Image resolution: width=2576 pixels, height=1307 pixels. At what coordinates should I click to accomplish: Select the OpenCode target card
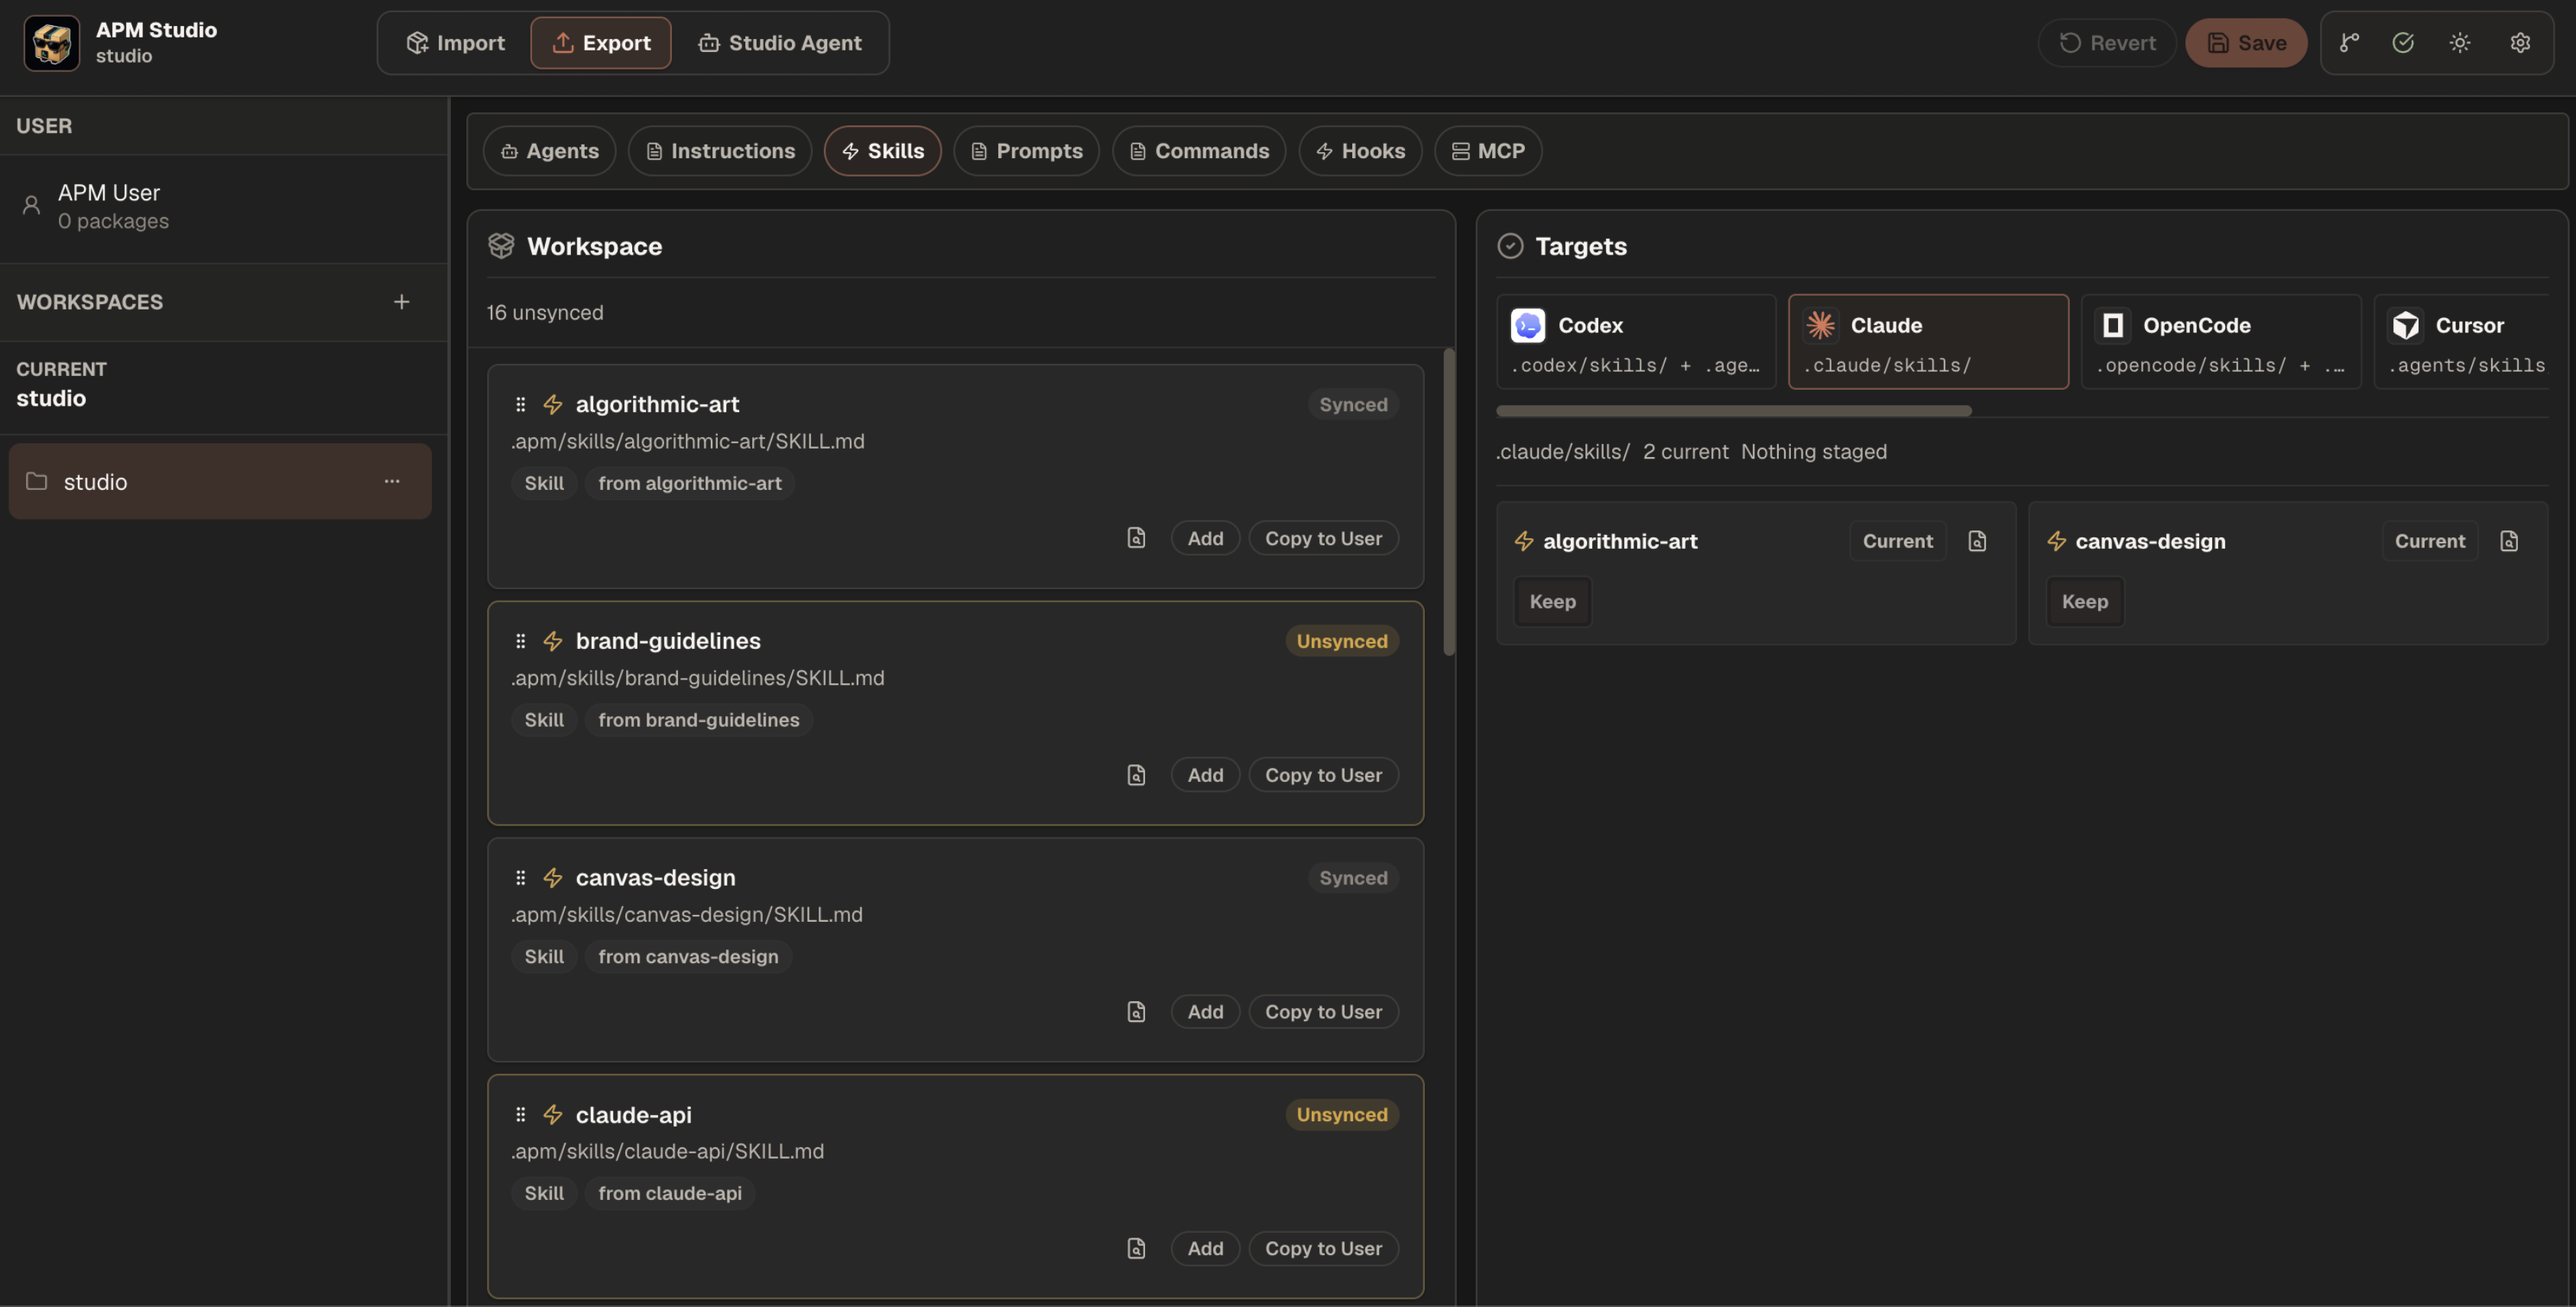coord(2220,342)
